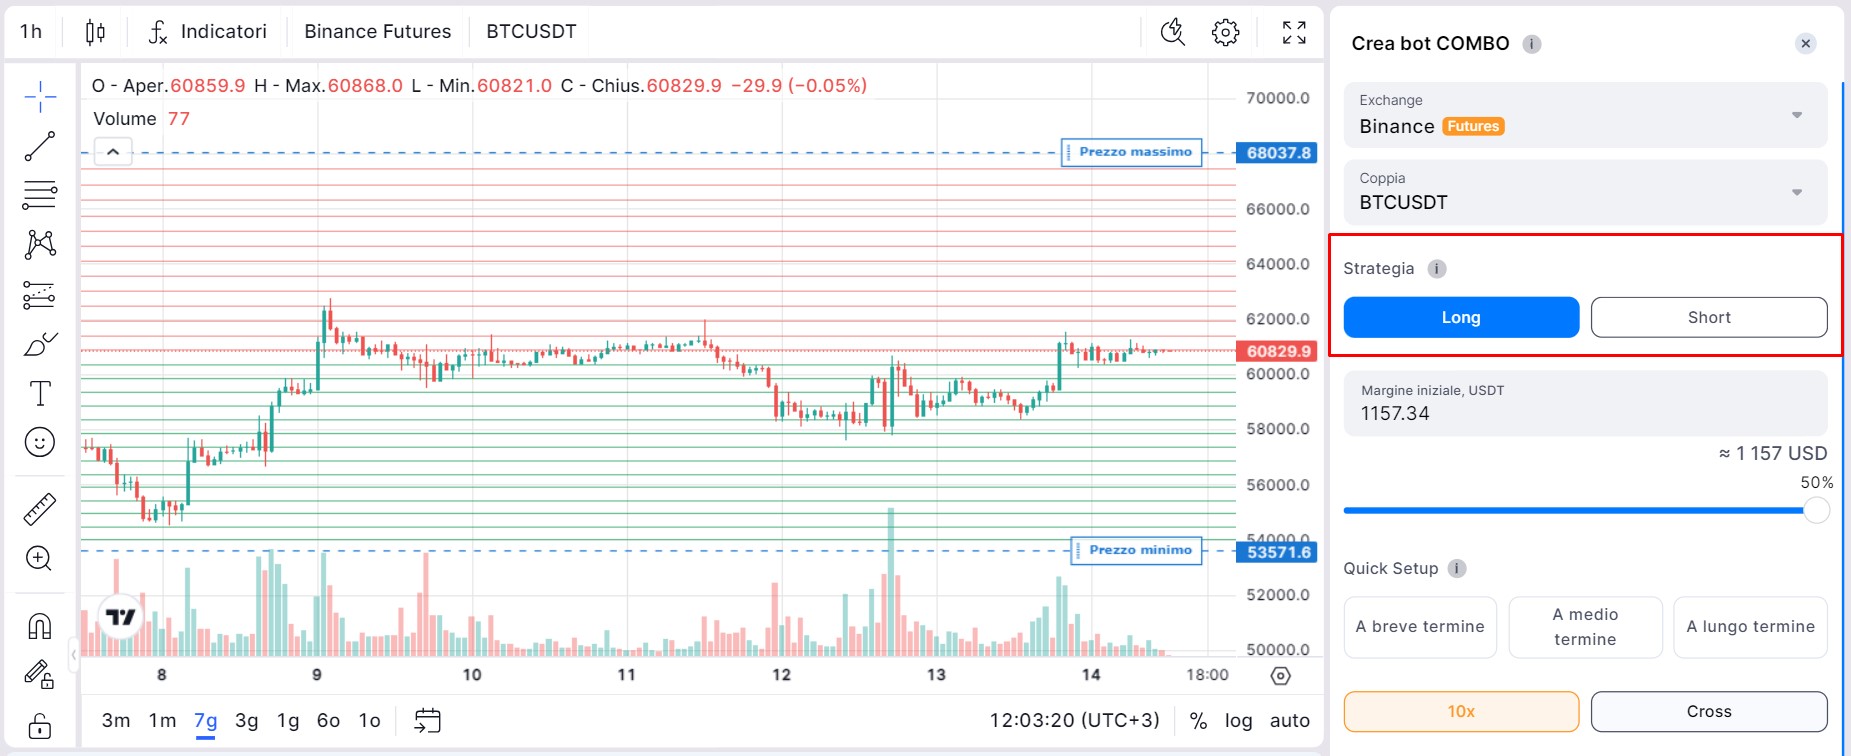The image size is (1851, 756).
Task: Open the Indicatori menu
Action: 208,32
